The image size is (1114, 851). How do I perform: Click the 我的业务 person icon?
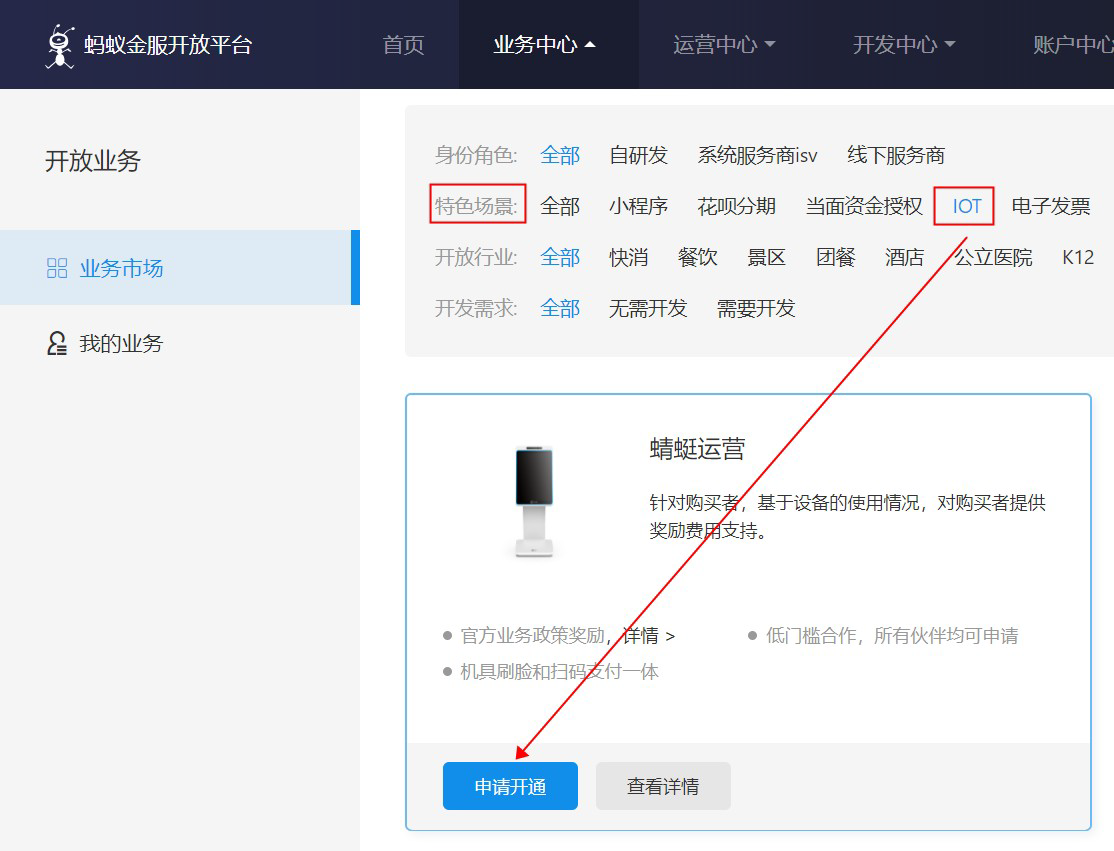tap(57, 343)
